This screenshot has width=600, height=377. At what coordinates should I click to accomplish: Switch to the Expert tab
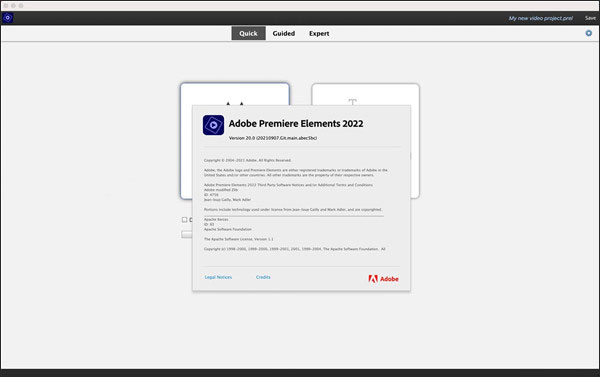click(x=319, y=33)
